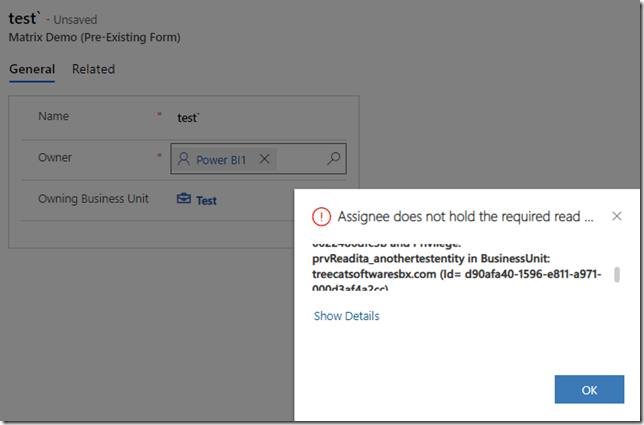Switch to the General tab
Image resolution: width=644 pixels, height=425 pixels.
click(31, 69)
